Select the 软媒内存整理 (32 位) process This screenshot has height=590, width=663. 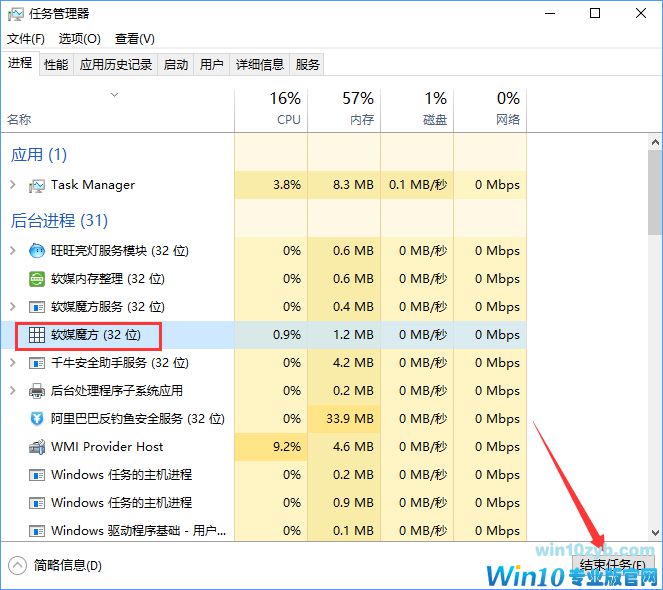click(264, 279)
